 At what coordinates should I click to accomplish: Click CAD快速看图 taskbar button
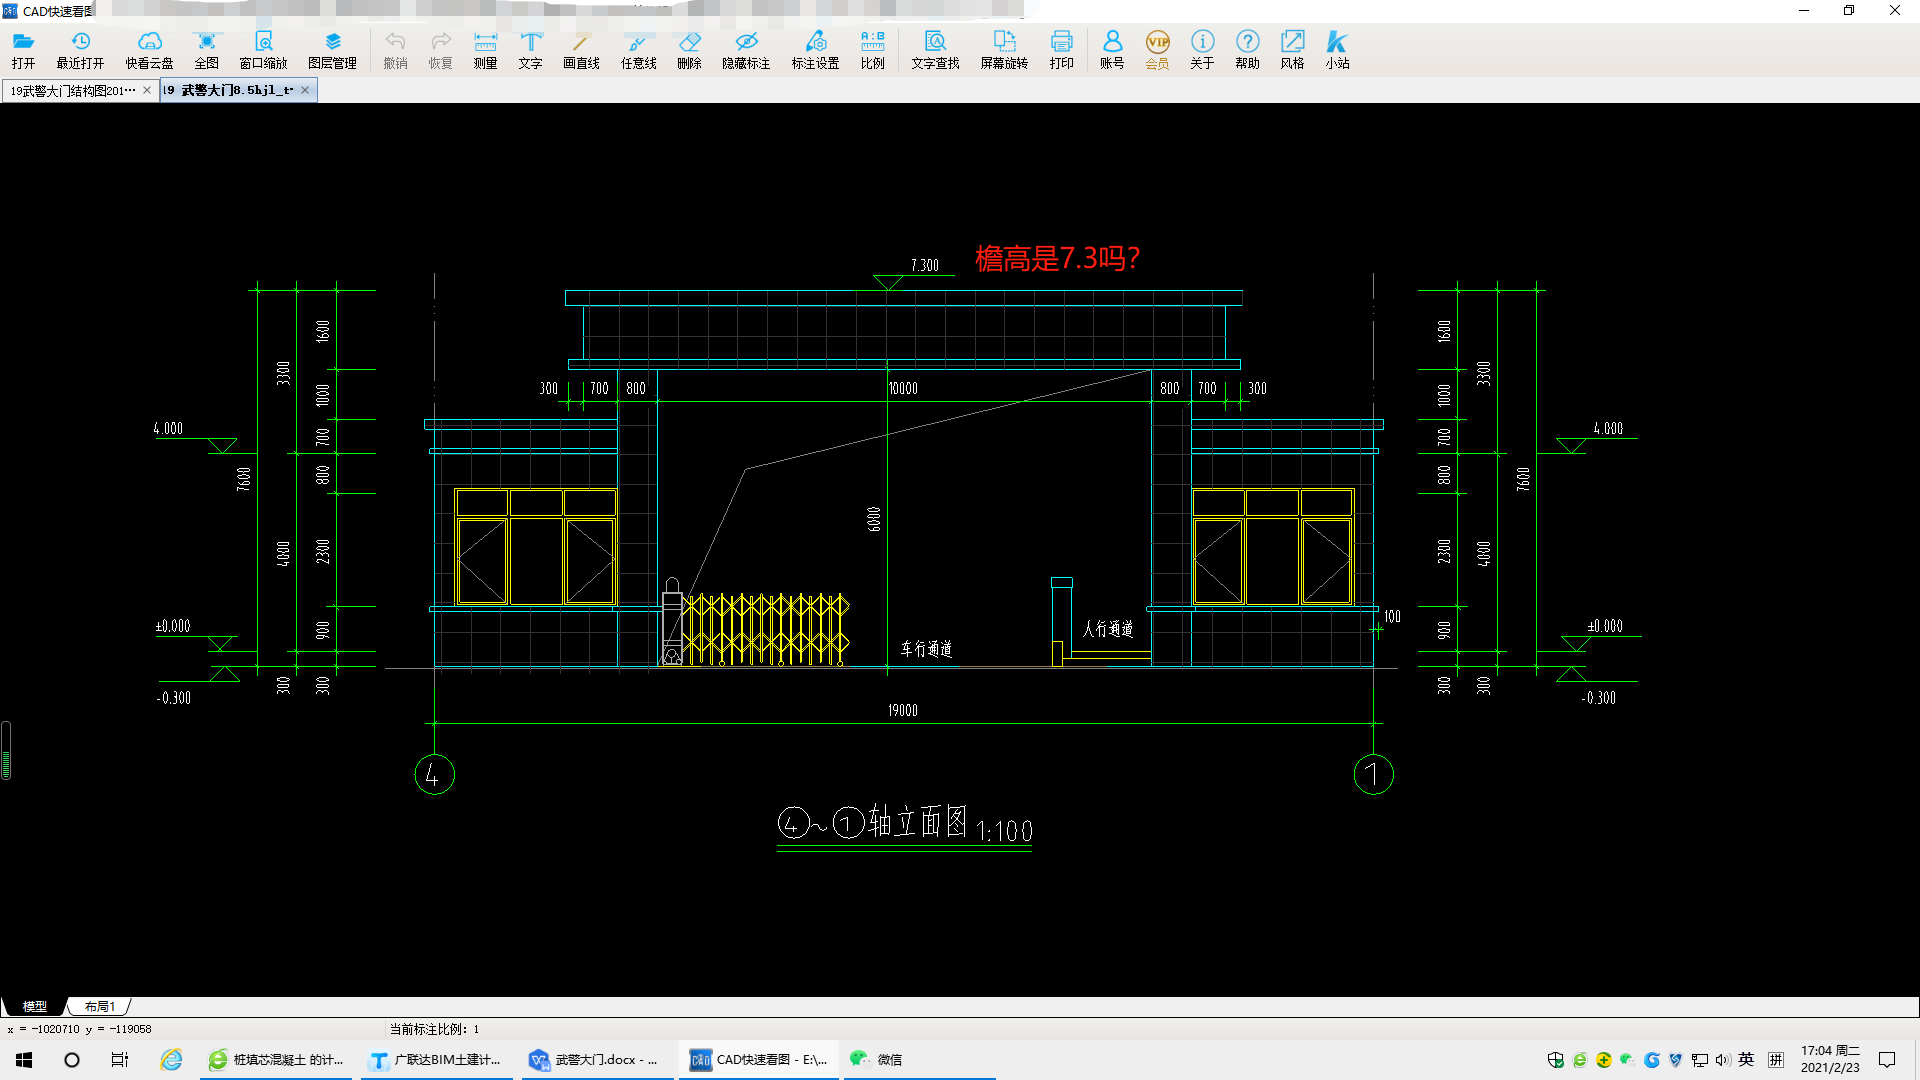click(758, 1060)
